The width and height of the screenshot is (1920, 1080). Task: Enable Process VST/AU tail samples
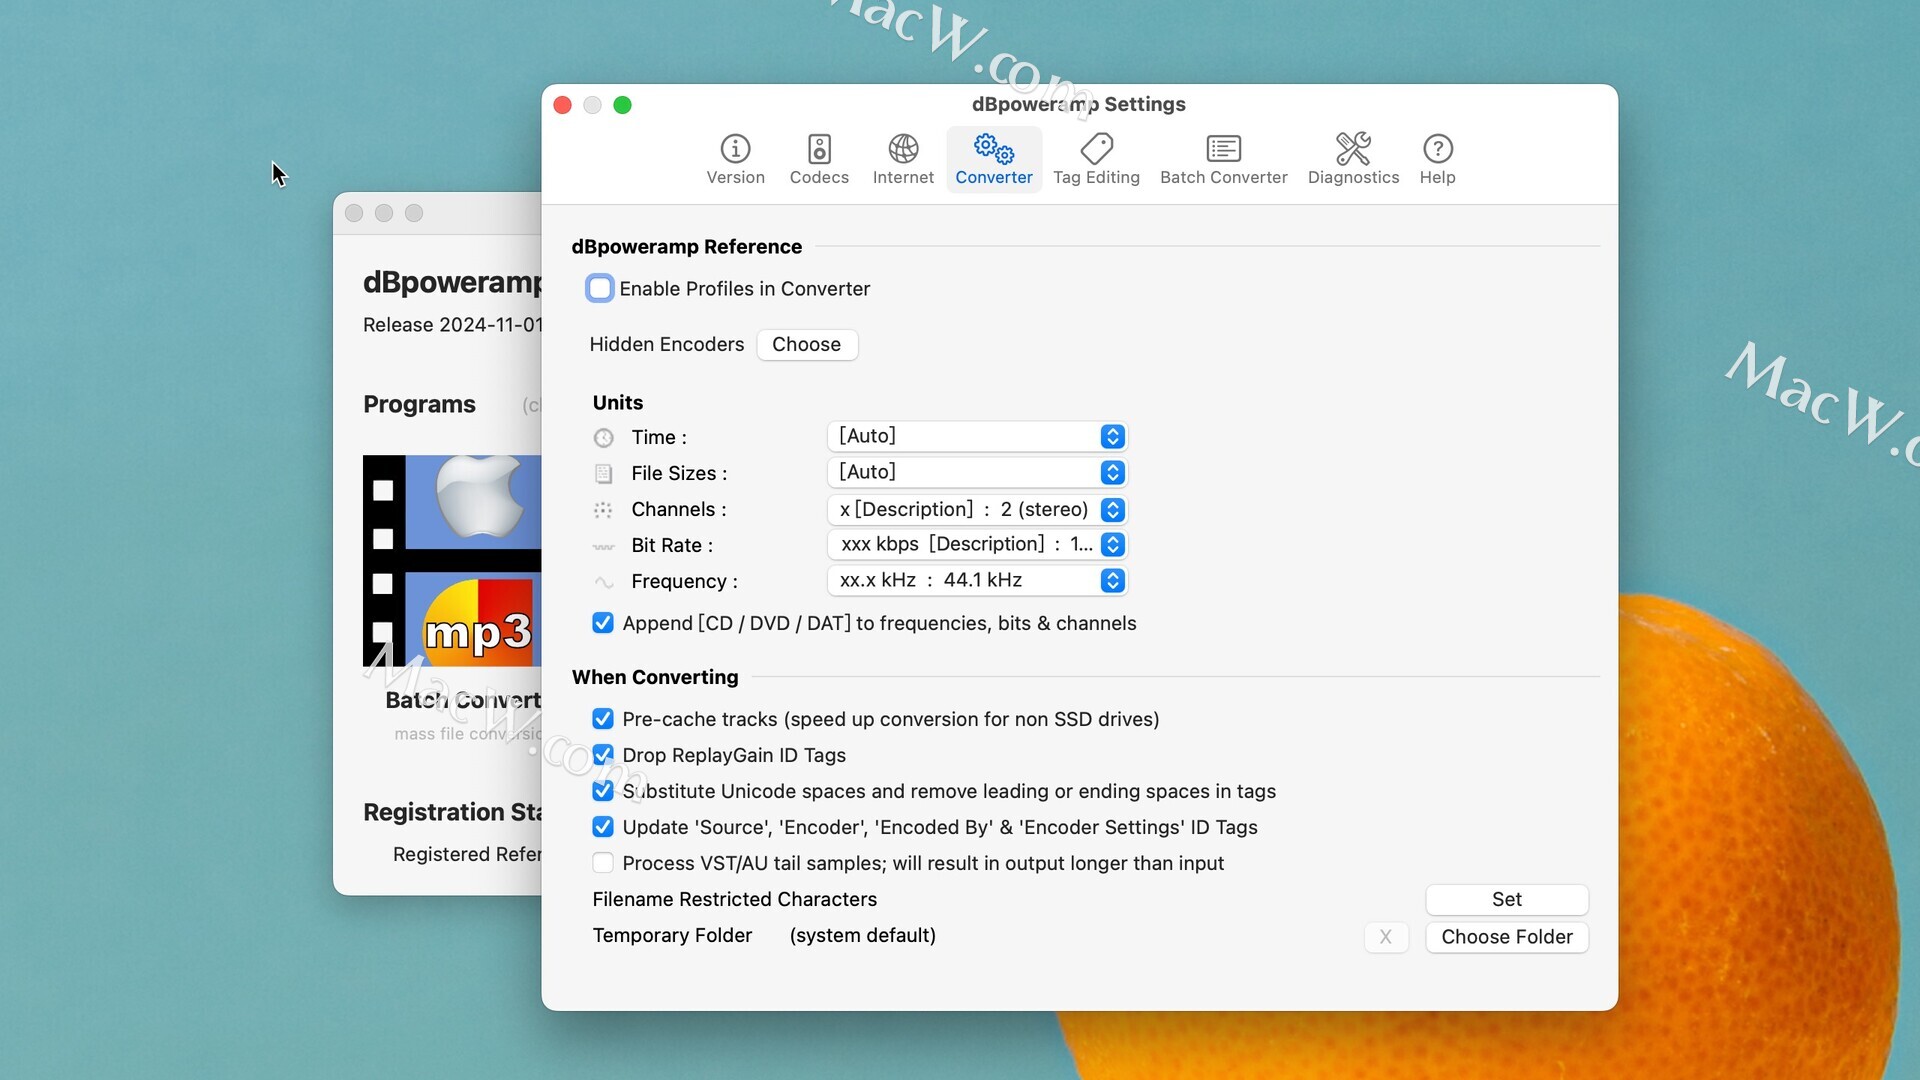pos(603,863)
